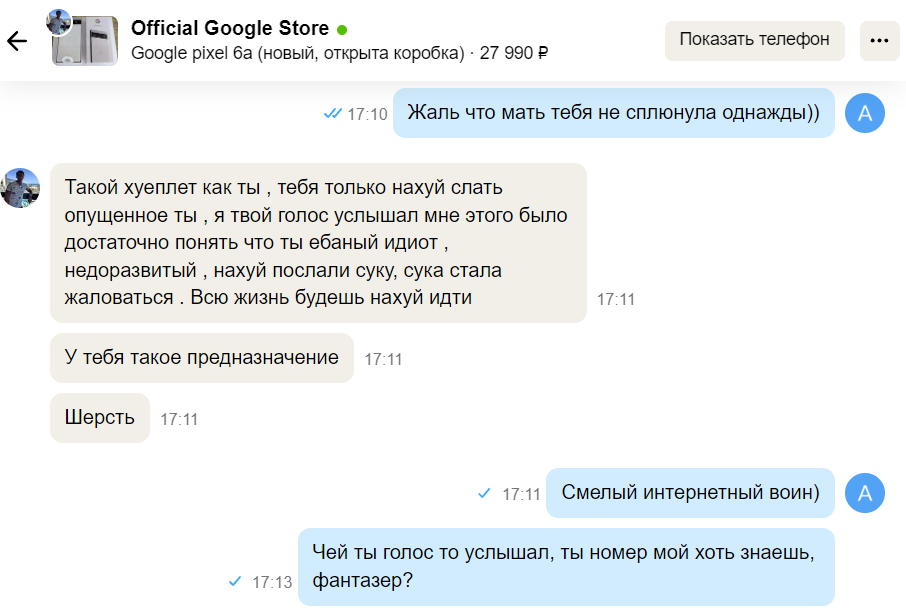
Task: Click the single checkmark beside 17:13
Action: [x=236, y=581]
